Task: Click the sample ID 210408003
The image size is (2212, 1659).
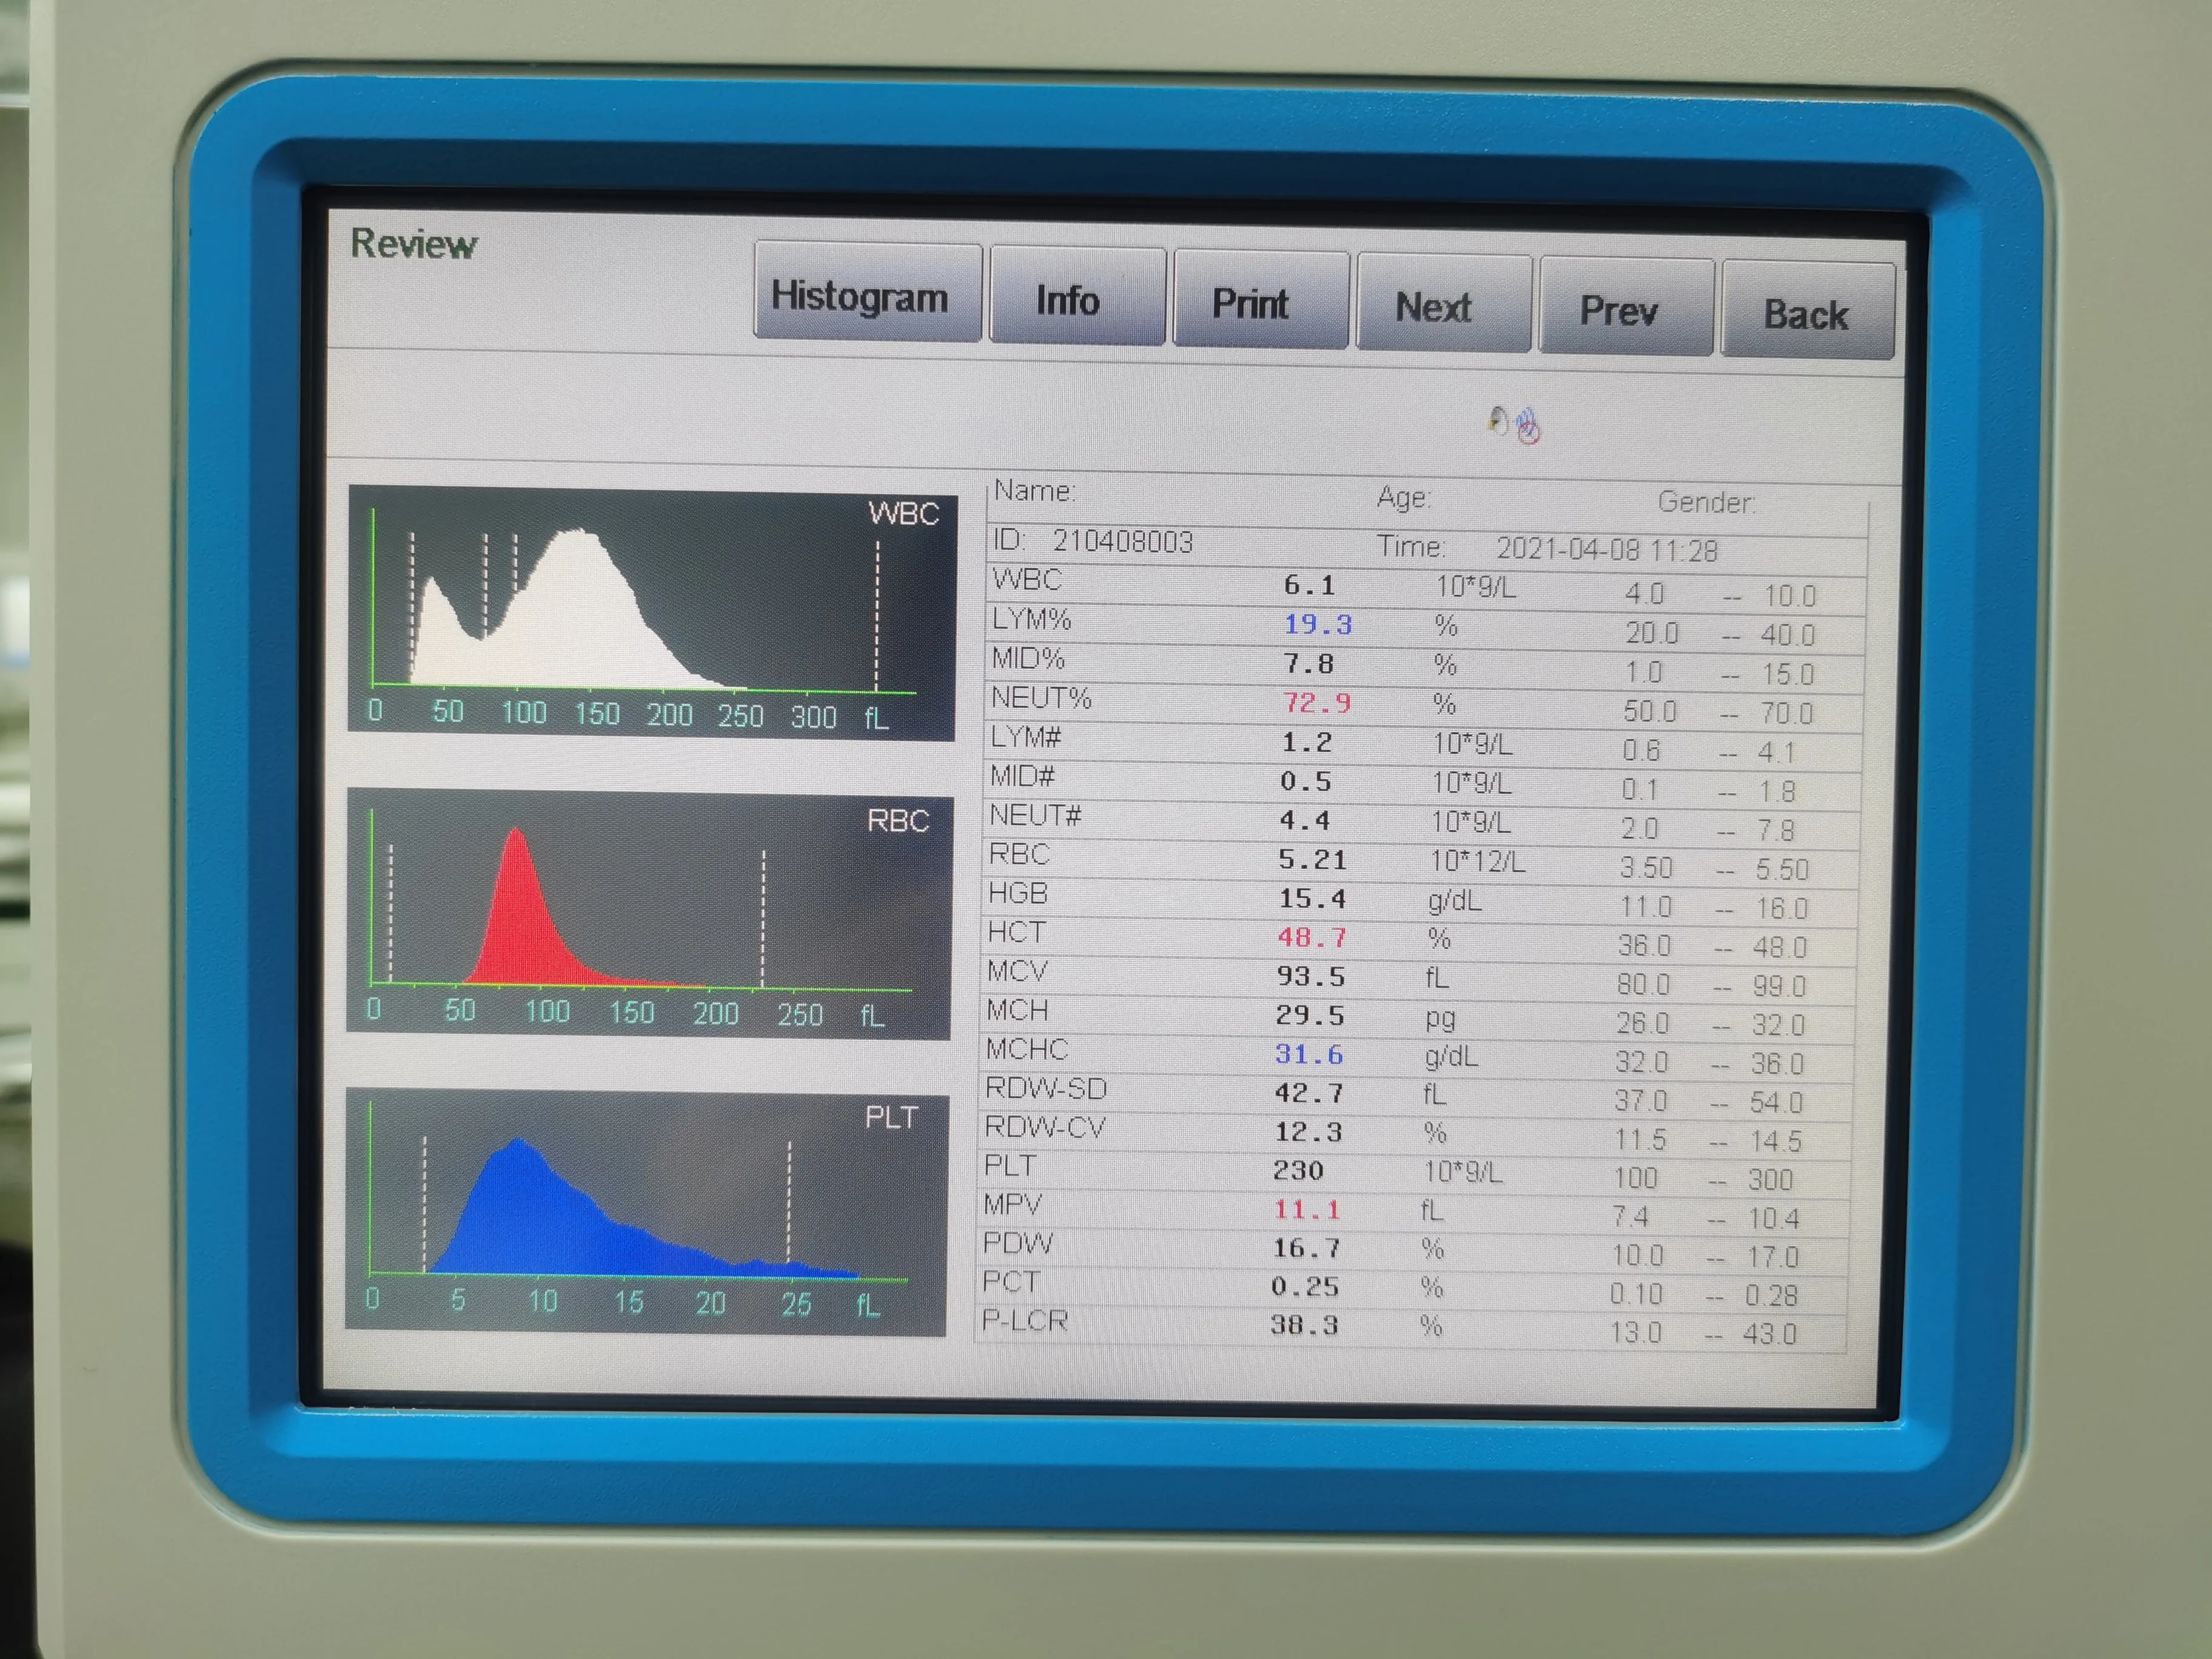Action: pyautogui.click(x=1122, y=541)
